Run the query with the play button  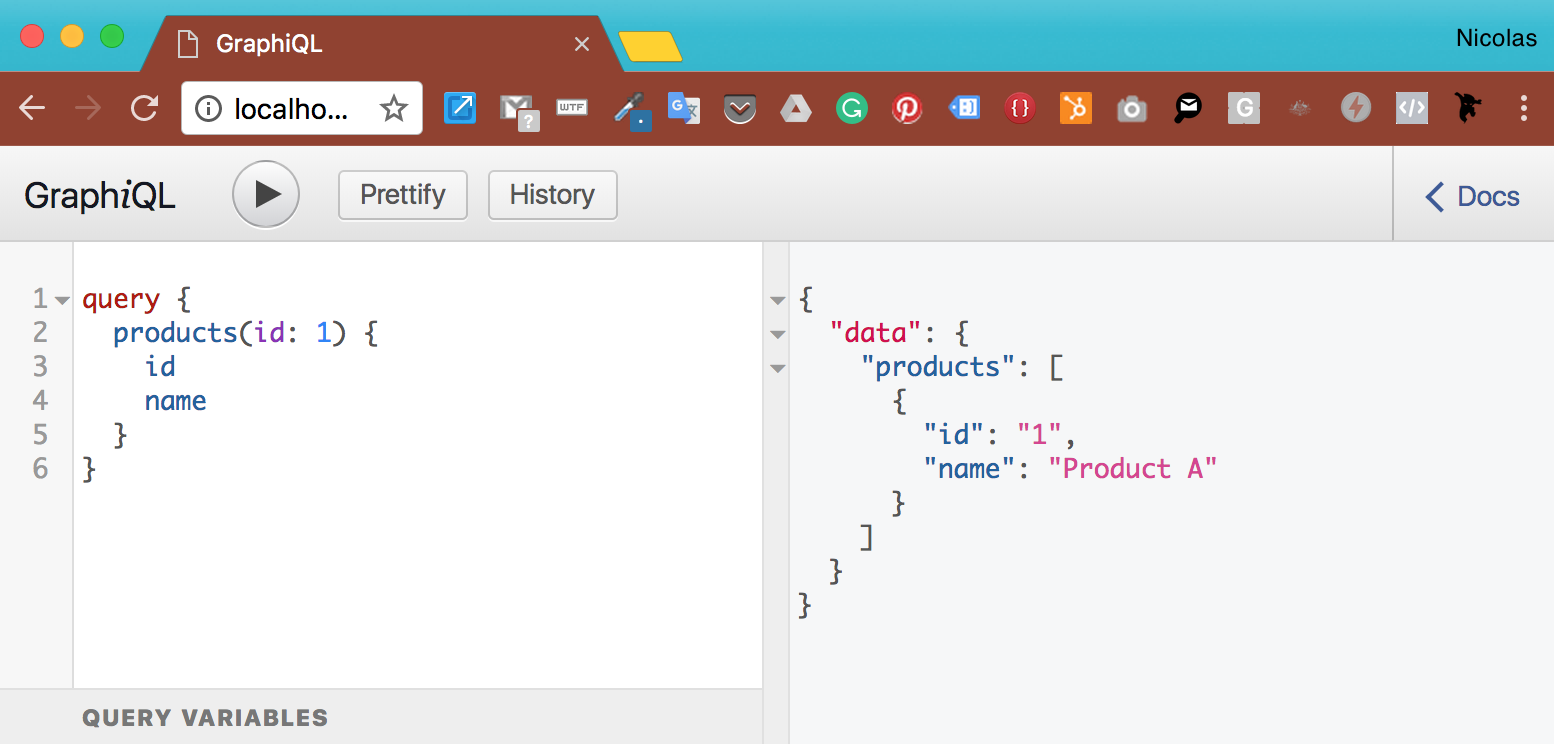[266, 194]
